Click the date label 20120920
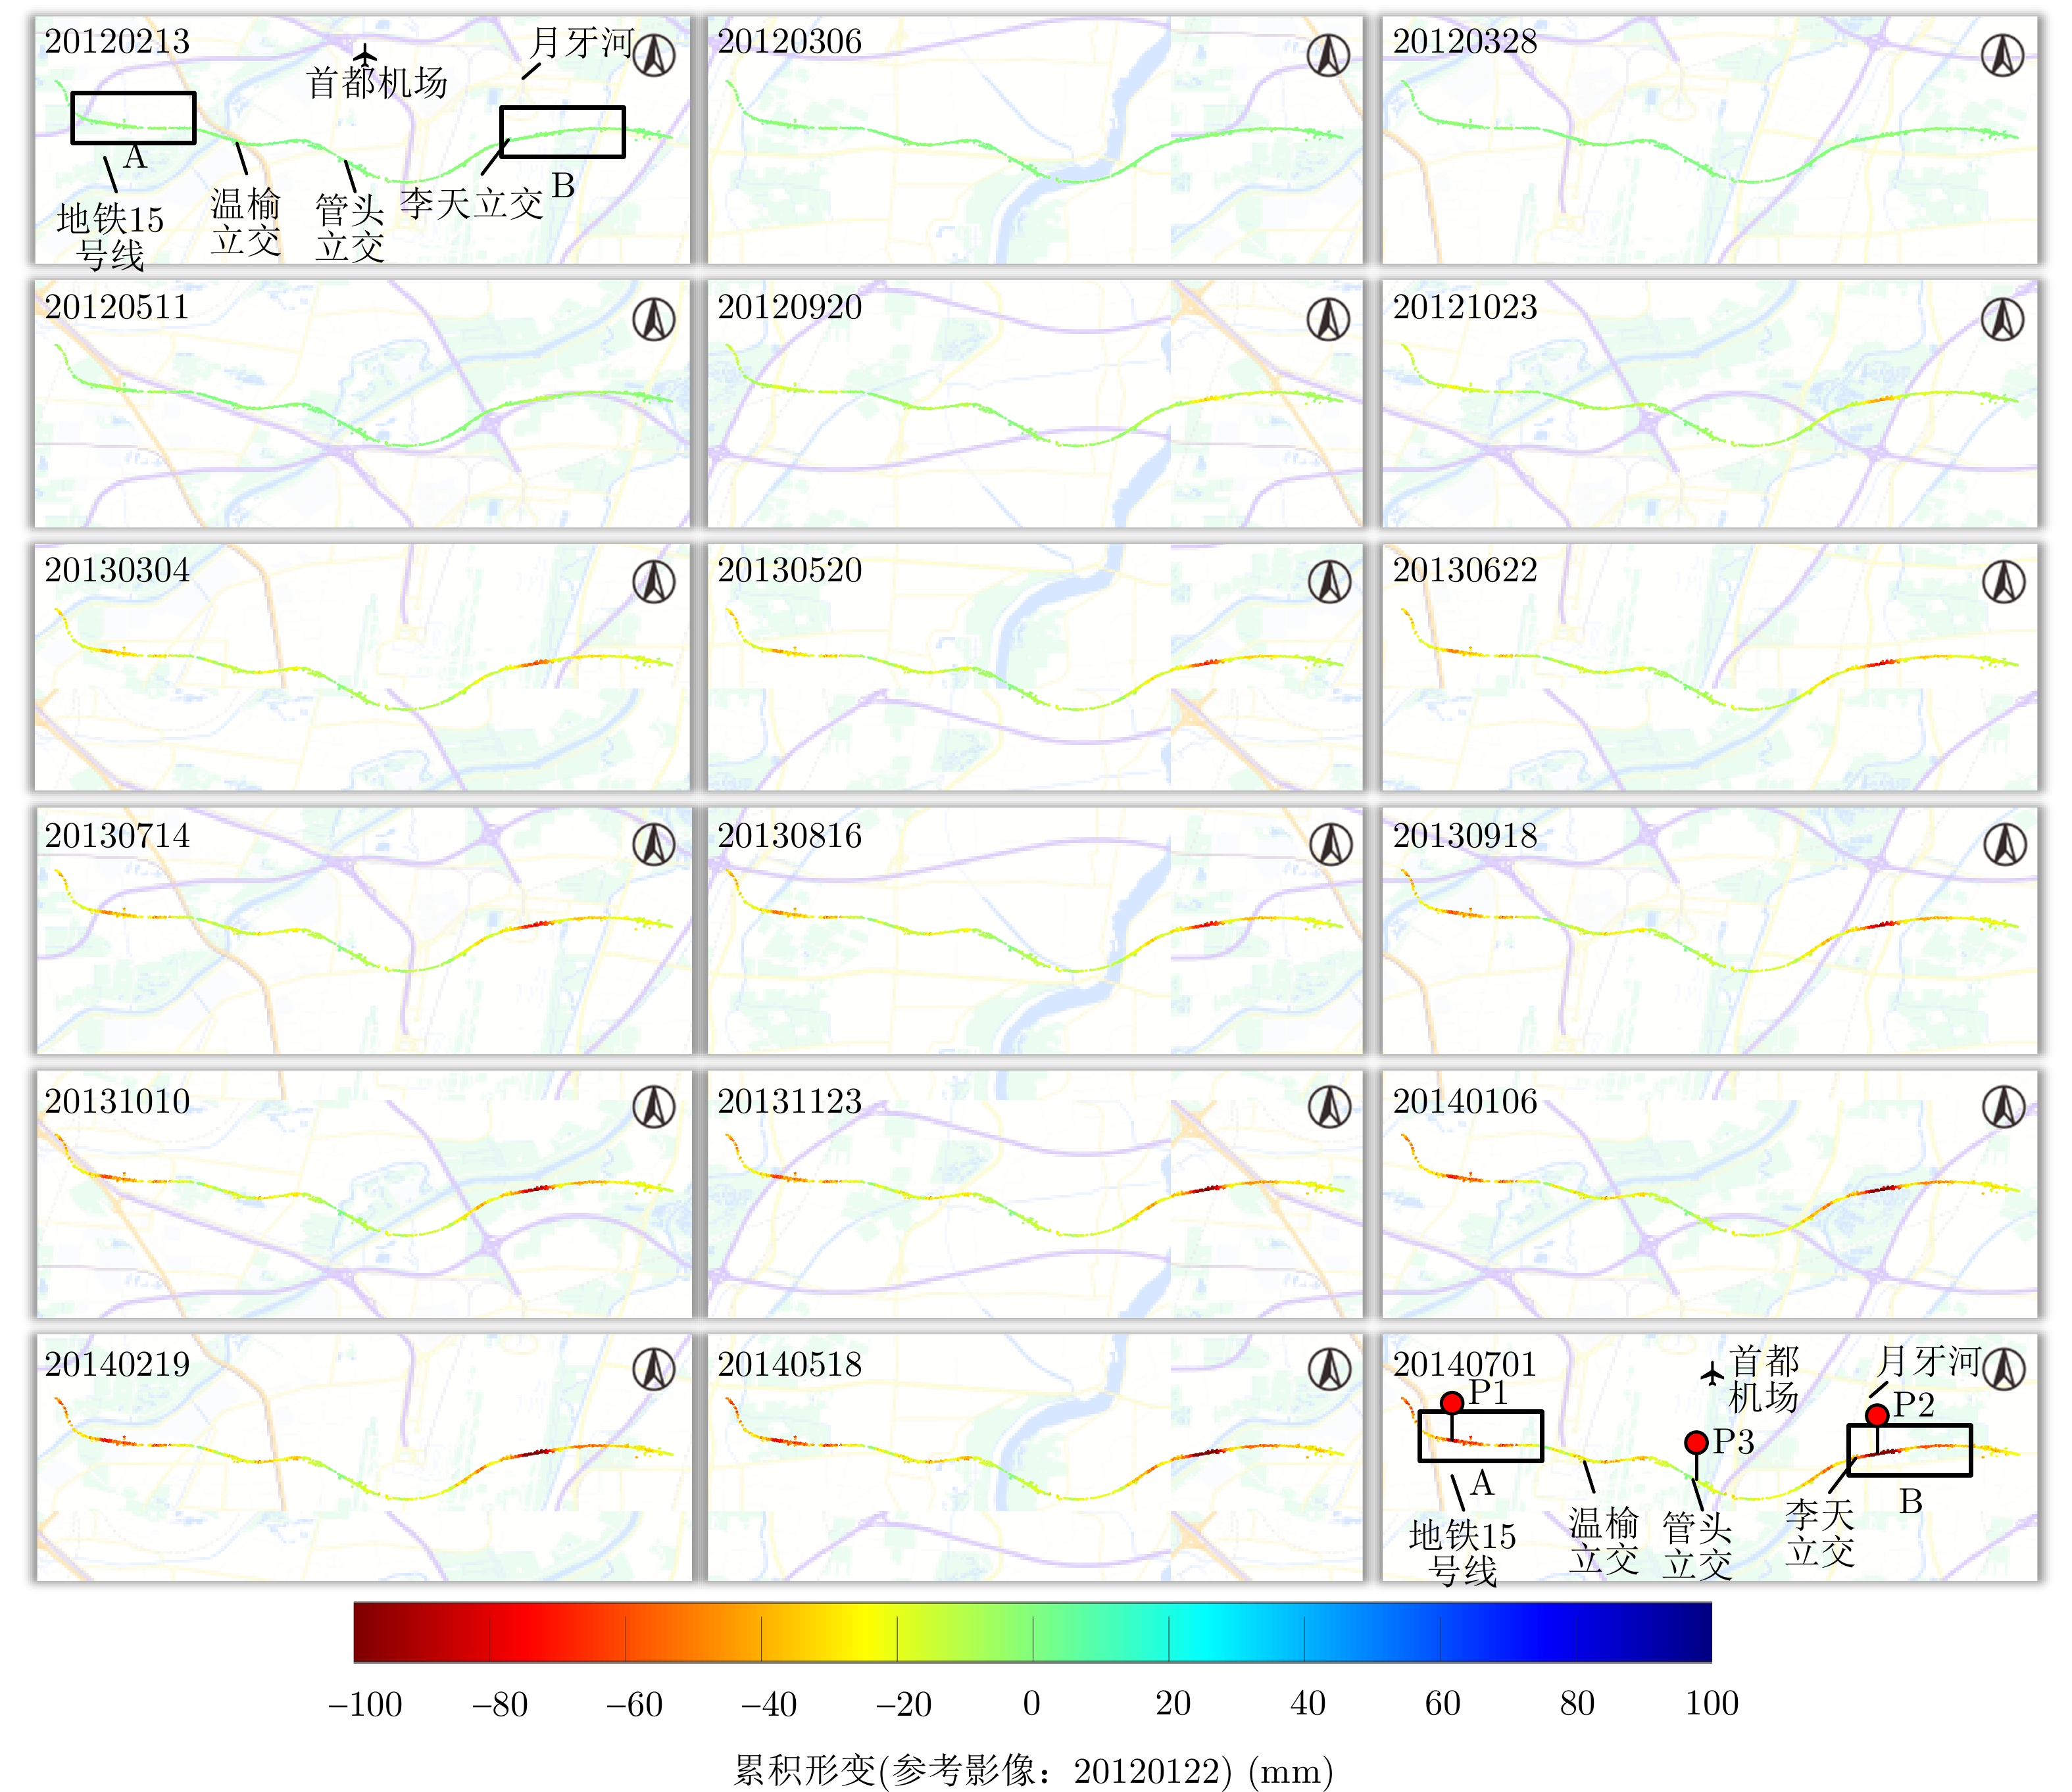The image size is (2072, 1792). point(789,307)
